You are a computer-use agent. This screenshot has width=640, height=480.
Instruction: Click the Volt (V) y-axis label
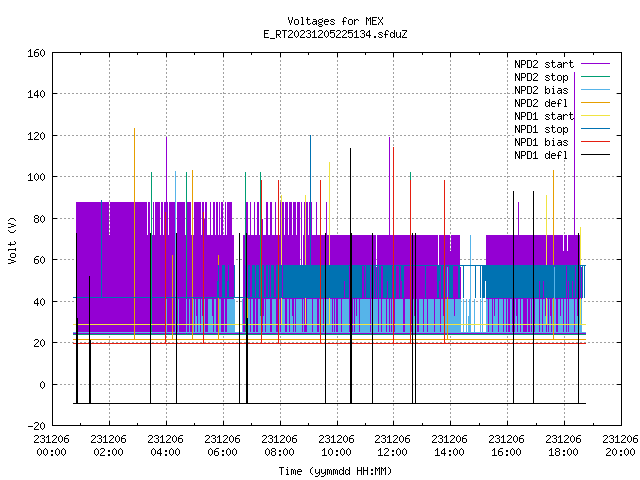pyautogui.click(x=13, y=240)
